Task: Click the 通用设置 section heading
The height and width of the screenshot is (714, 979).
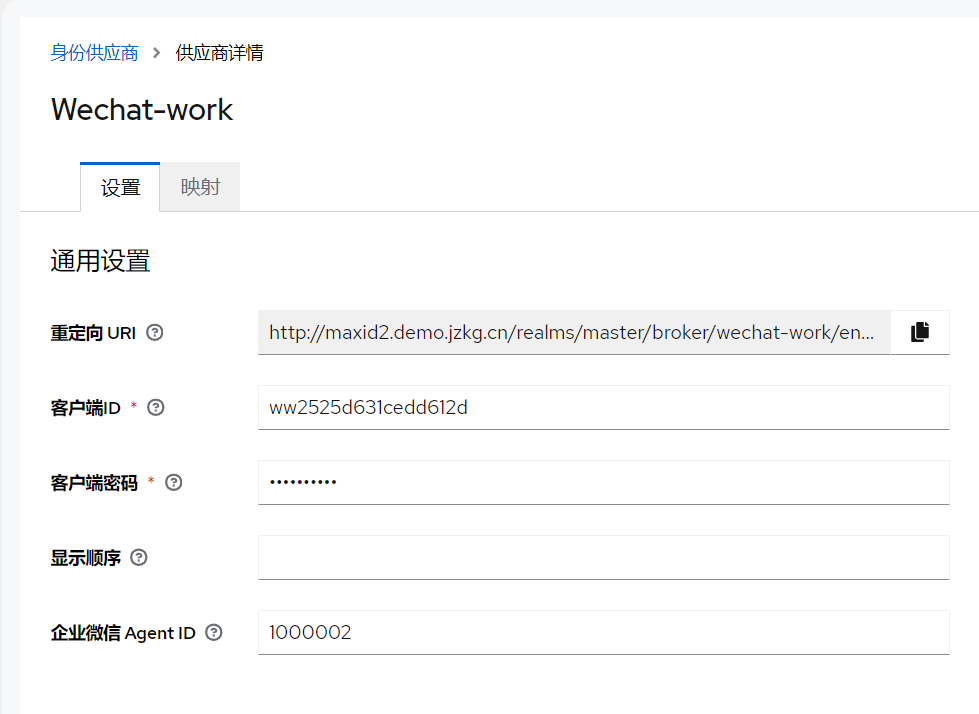Action: click(101, 261)
